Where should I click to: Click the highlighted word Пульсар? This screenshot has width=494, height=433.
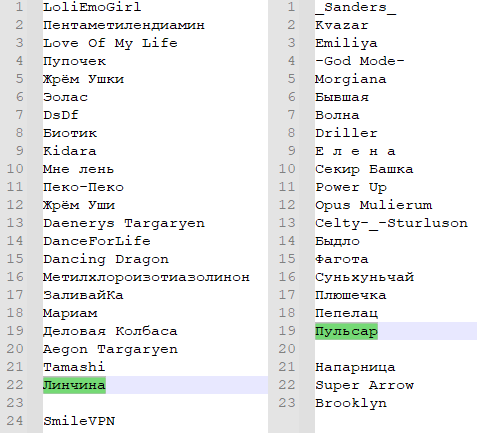(346, 331)
